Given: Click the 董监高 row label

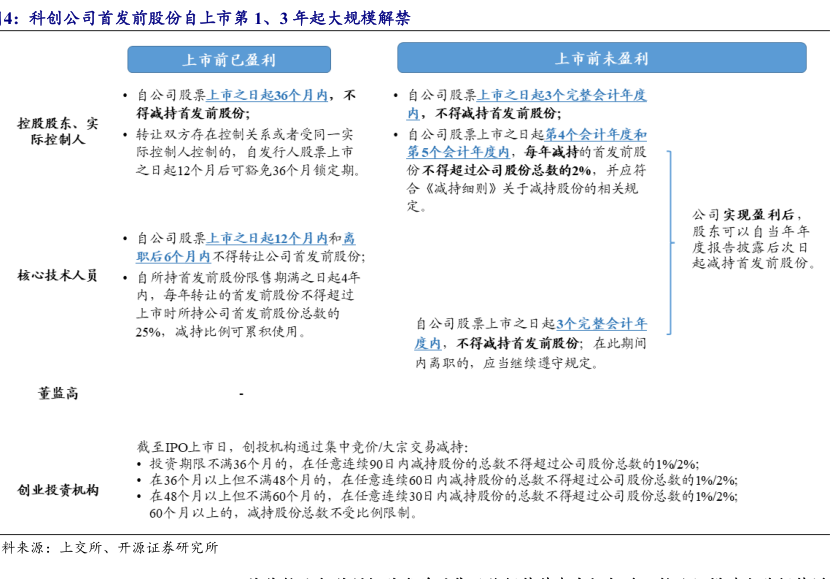Looking at the screenshot, I should pyautogui.click(x=57, y=393).
